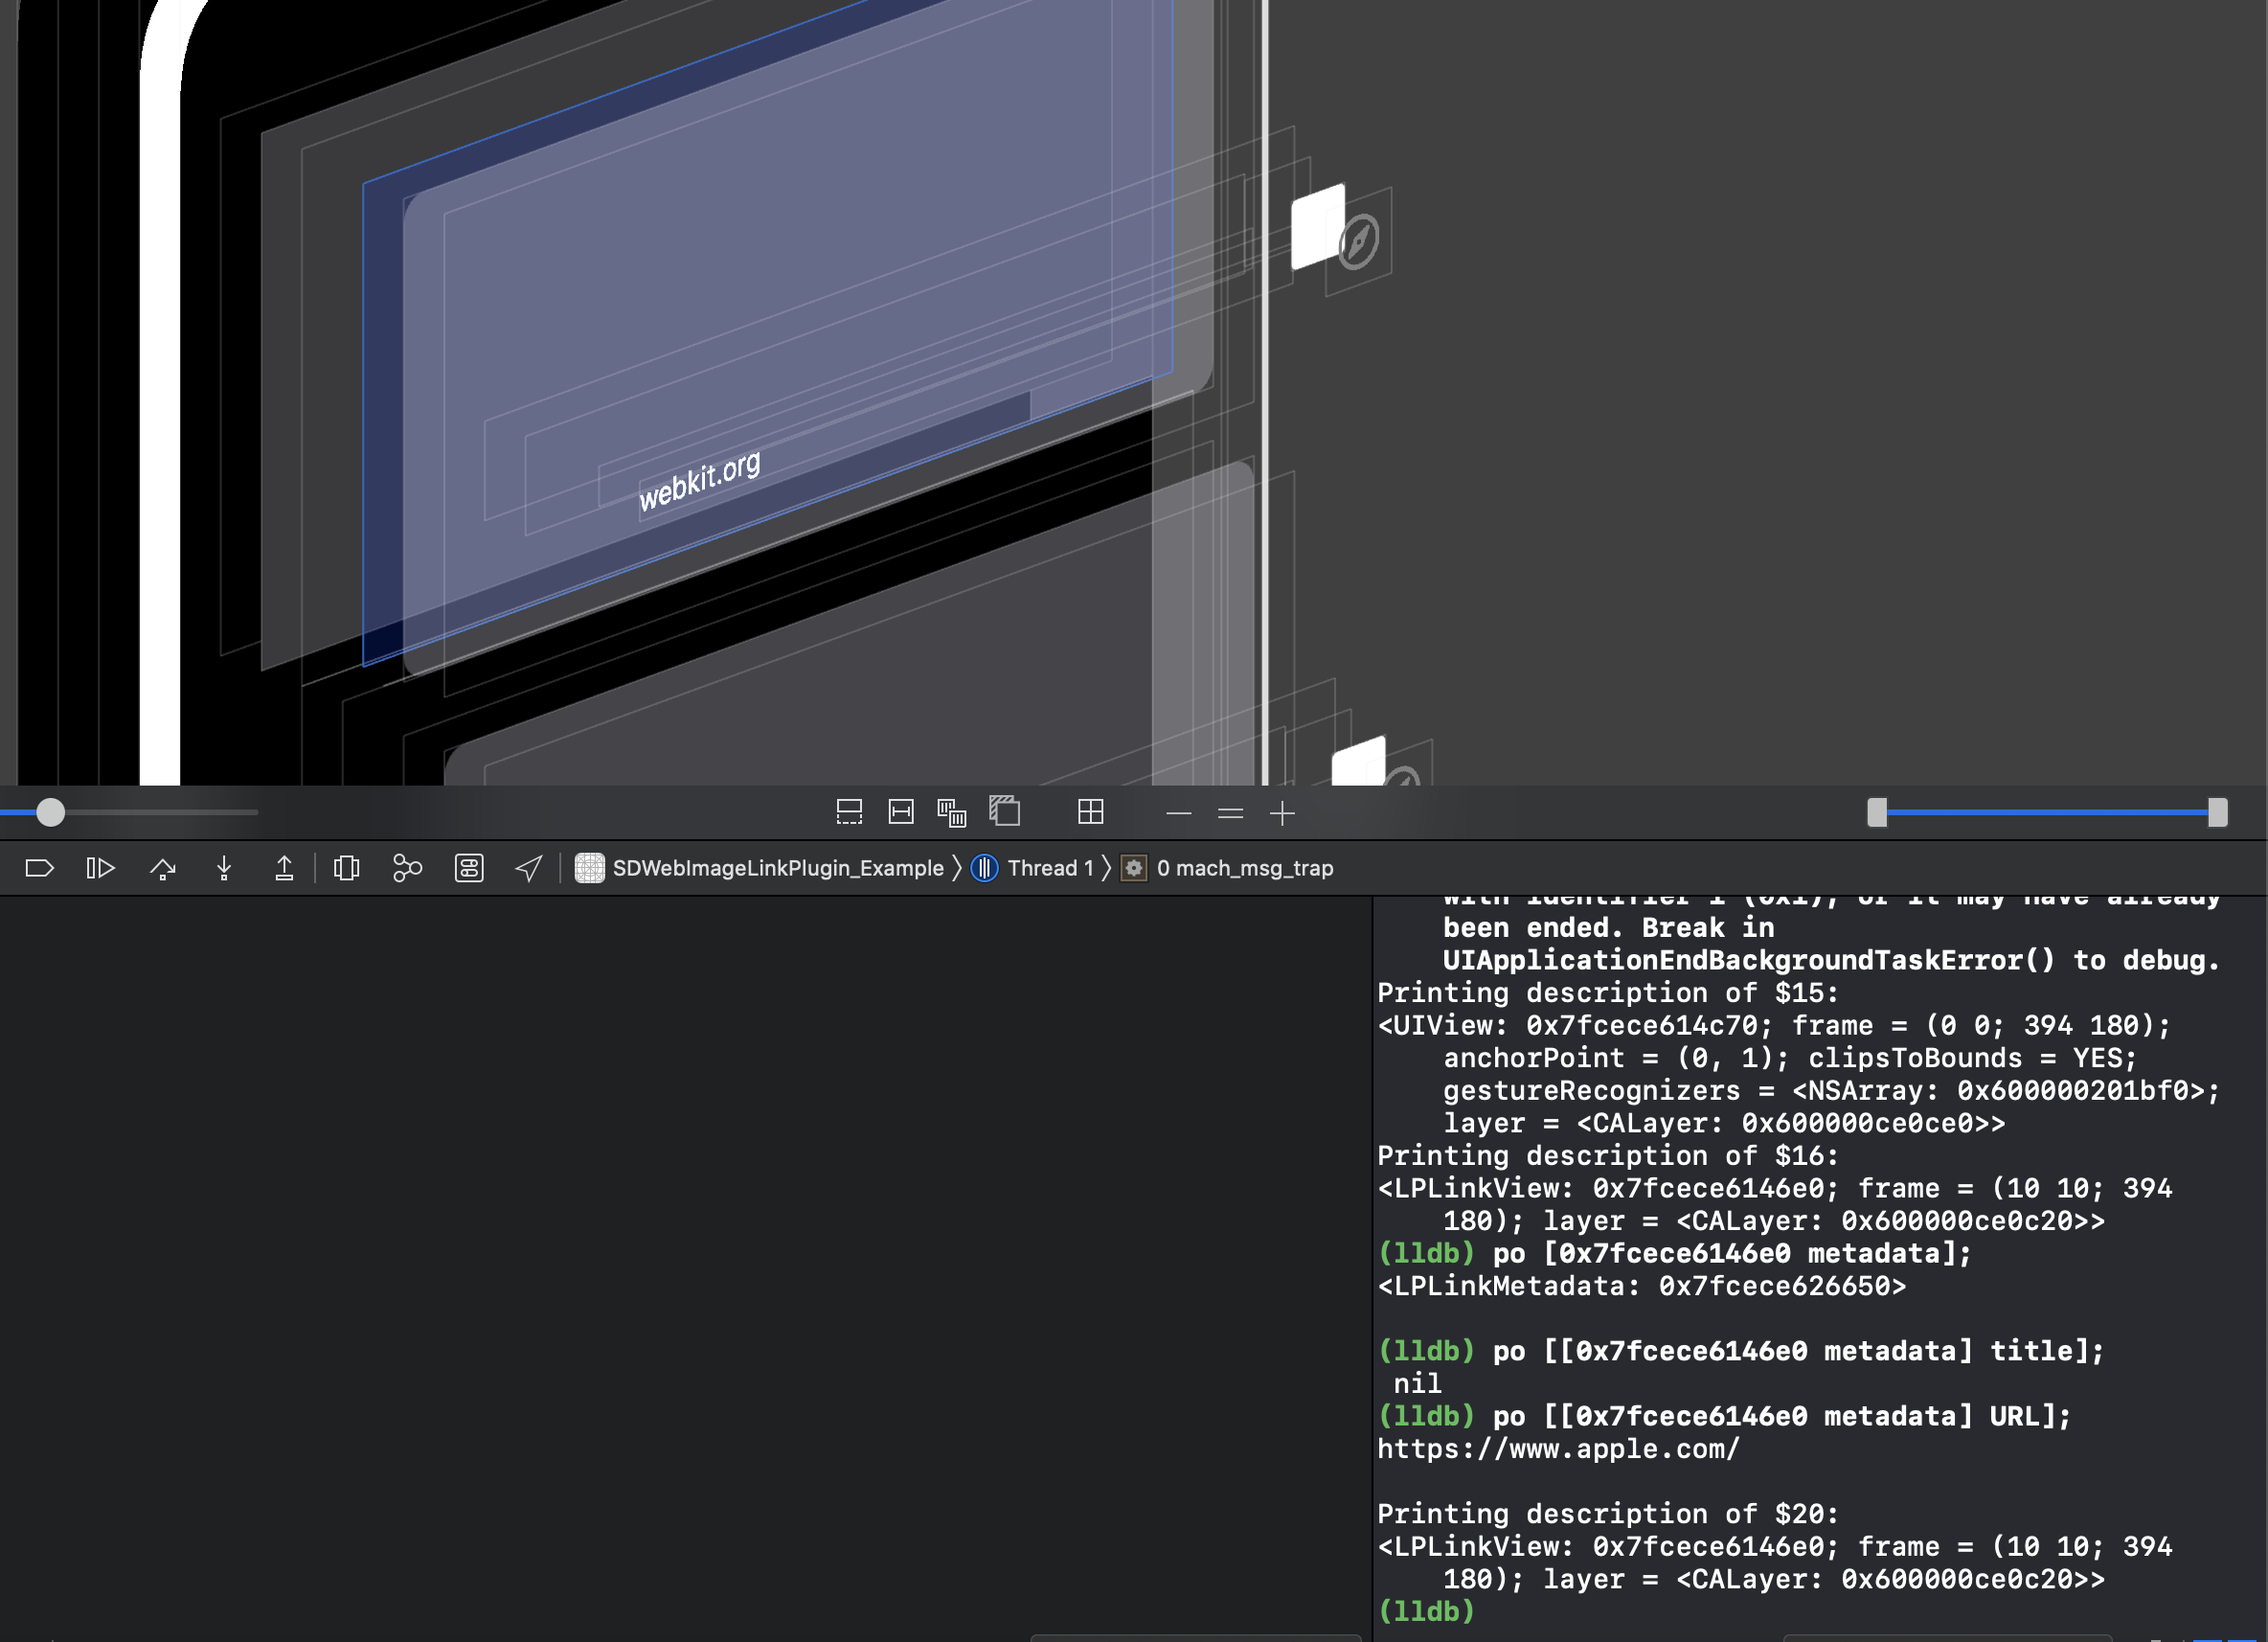
Task: Click the 'been ended. Break in' console line
Action: (1608, 928)
